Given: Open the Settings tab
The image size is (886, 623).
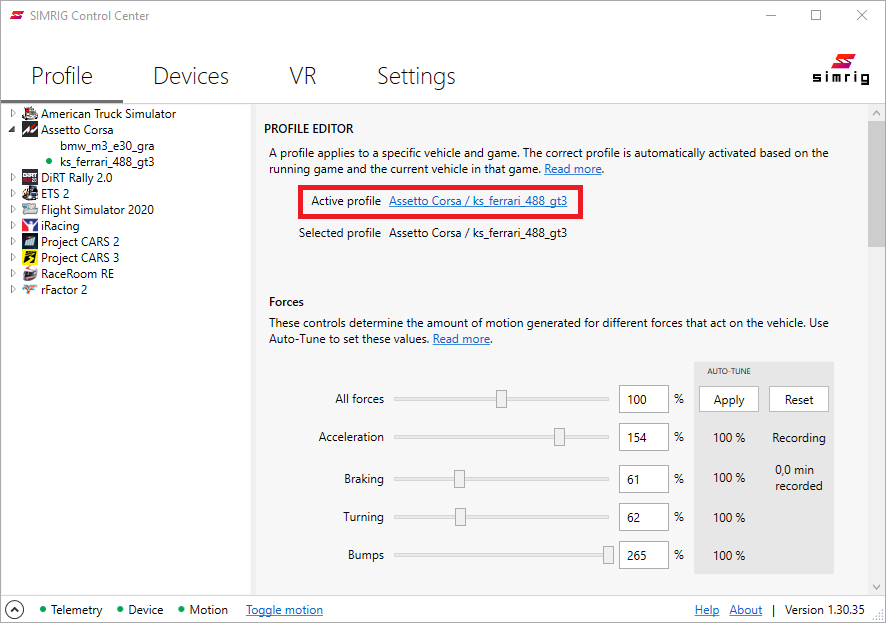Looking at the screenshot, I should [x=416, y=76].
